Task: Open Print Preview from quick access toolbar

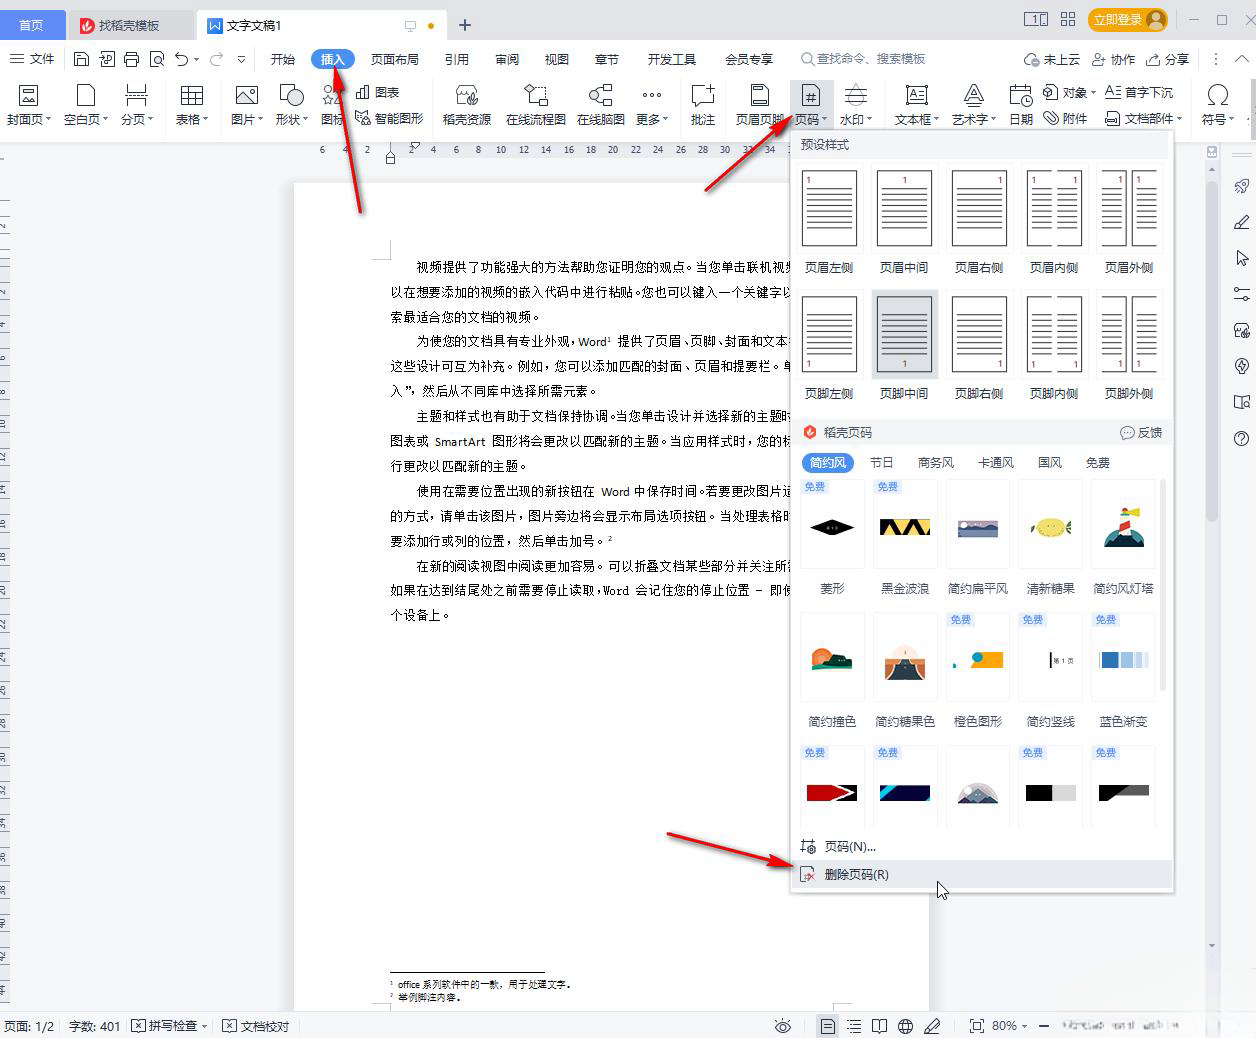Action: click(x=156, y=59)
